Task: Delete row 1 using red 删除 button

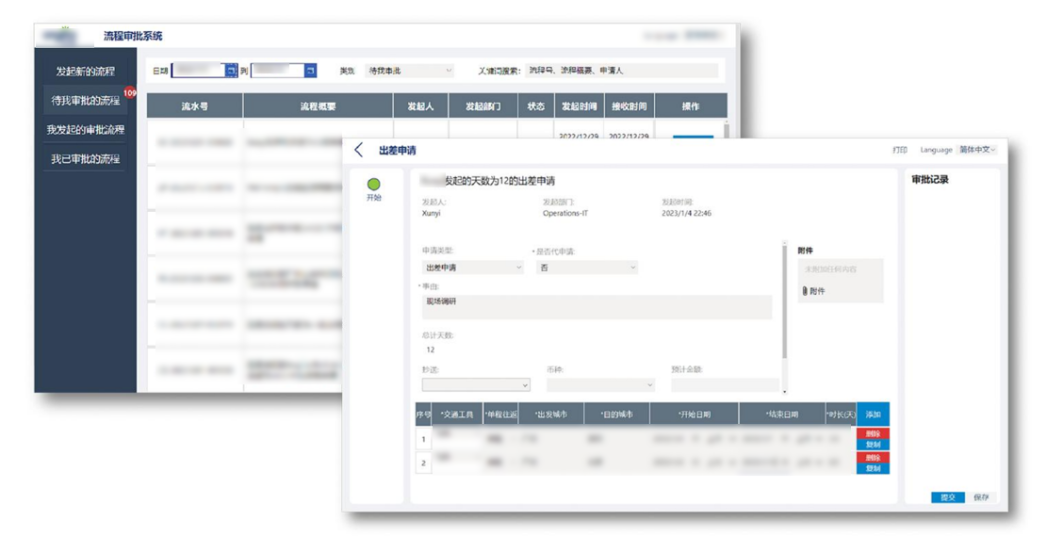Action: point(872,433)
